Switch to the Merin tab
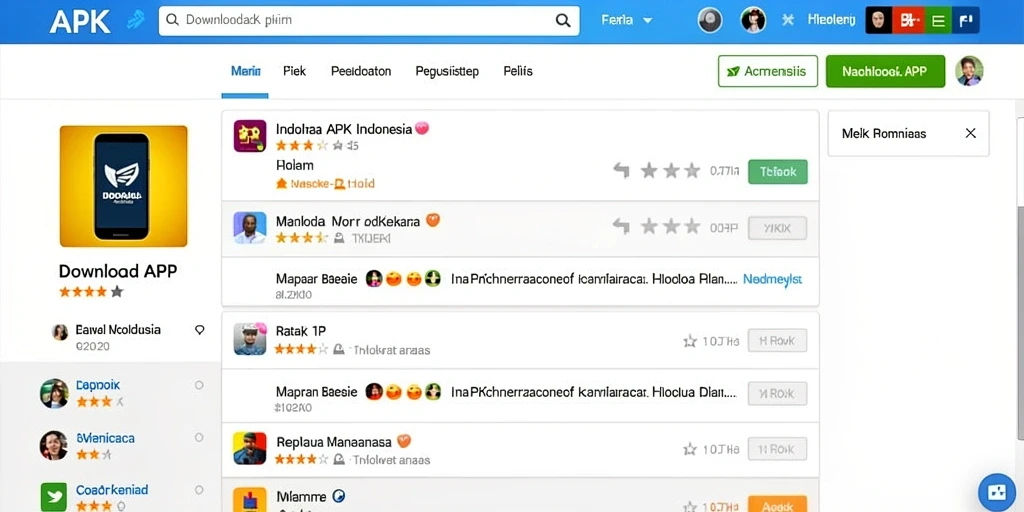Viewport: 1024px width, 512px height. (x=246, y=71)
